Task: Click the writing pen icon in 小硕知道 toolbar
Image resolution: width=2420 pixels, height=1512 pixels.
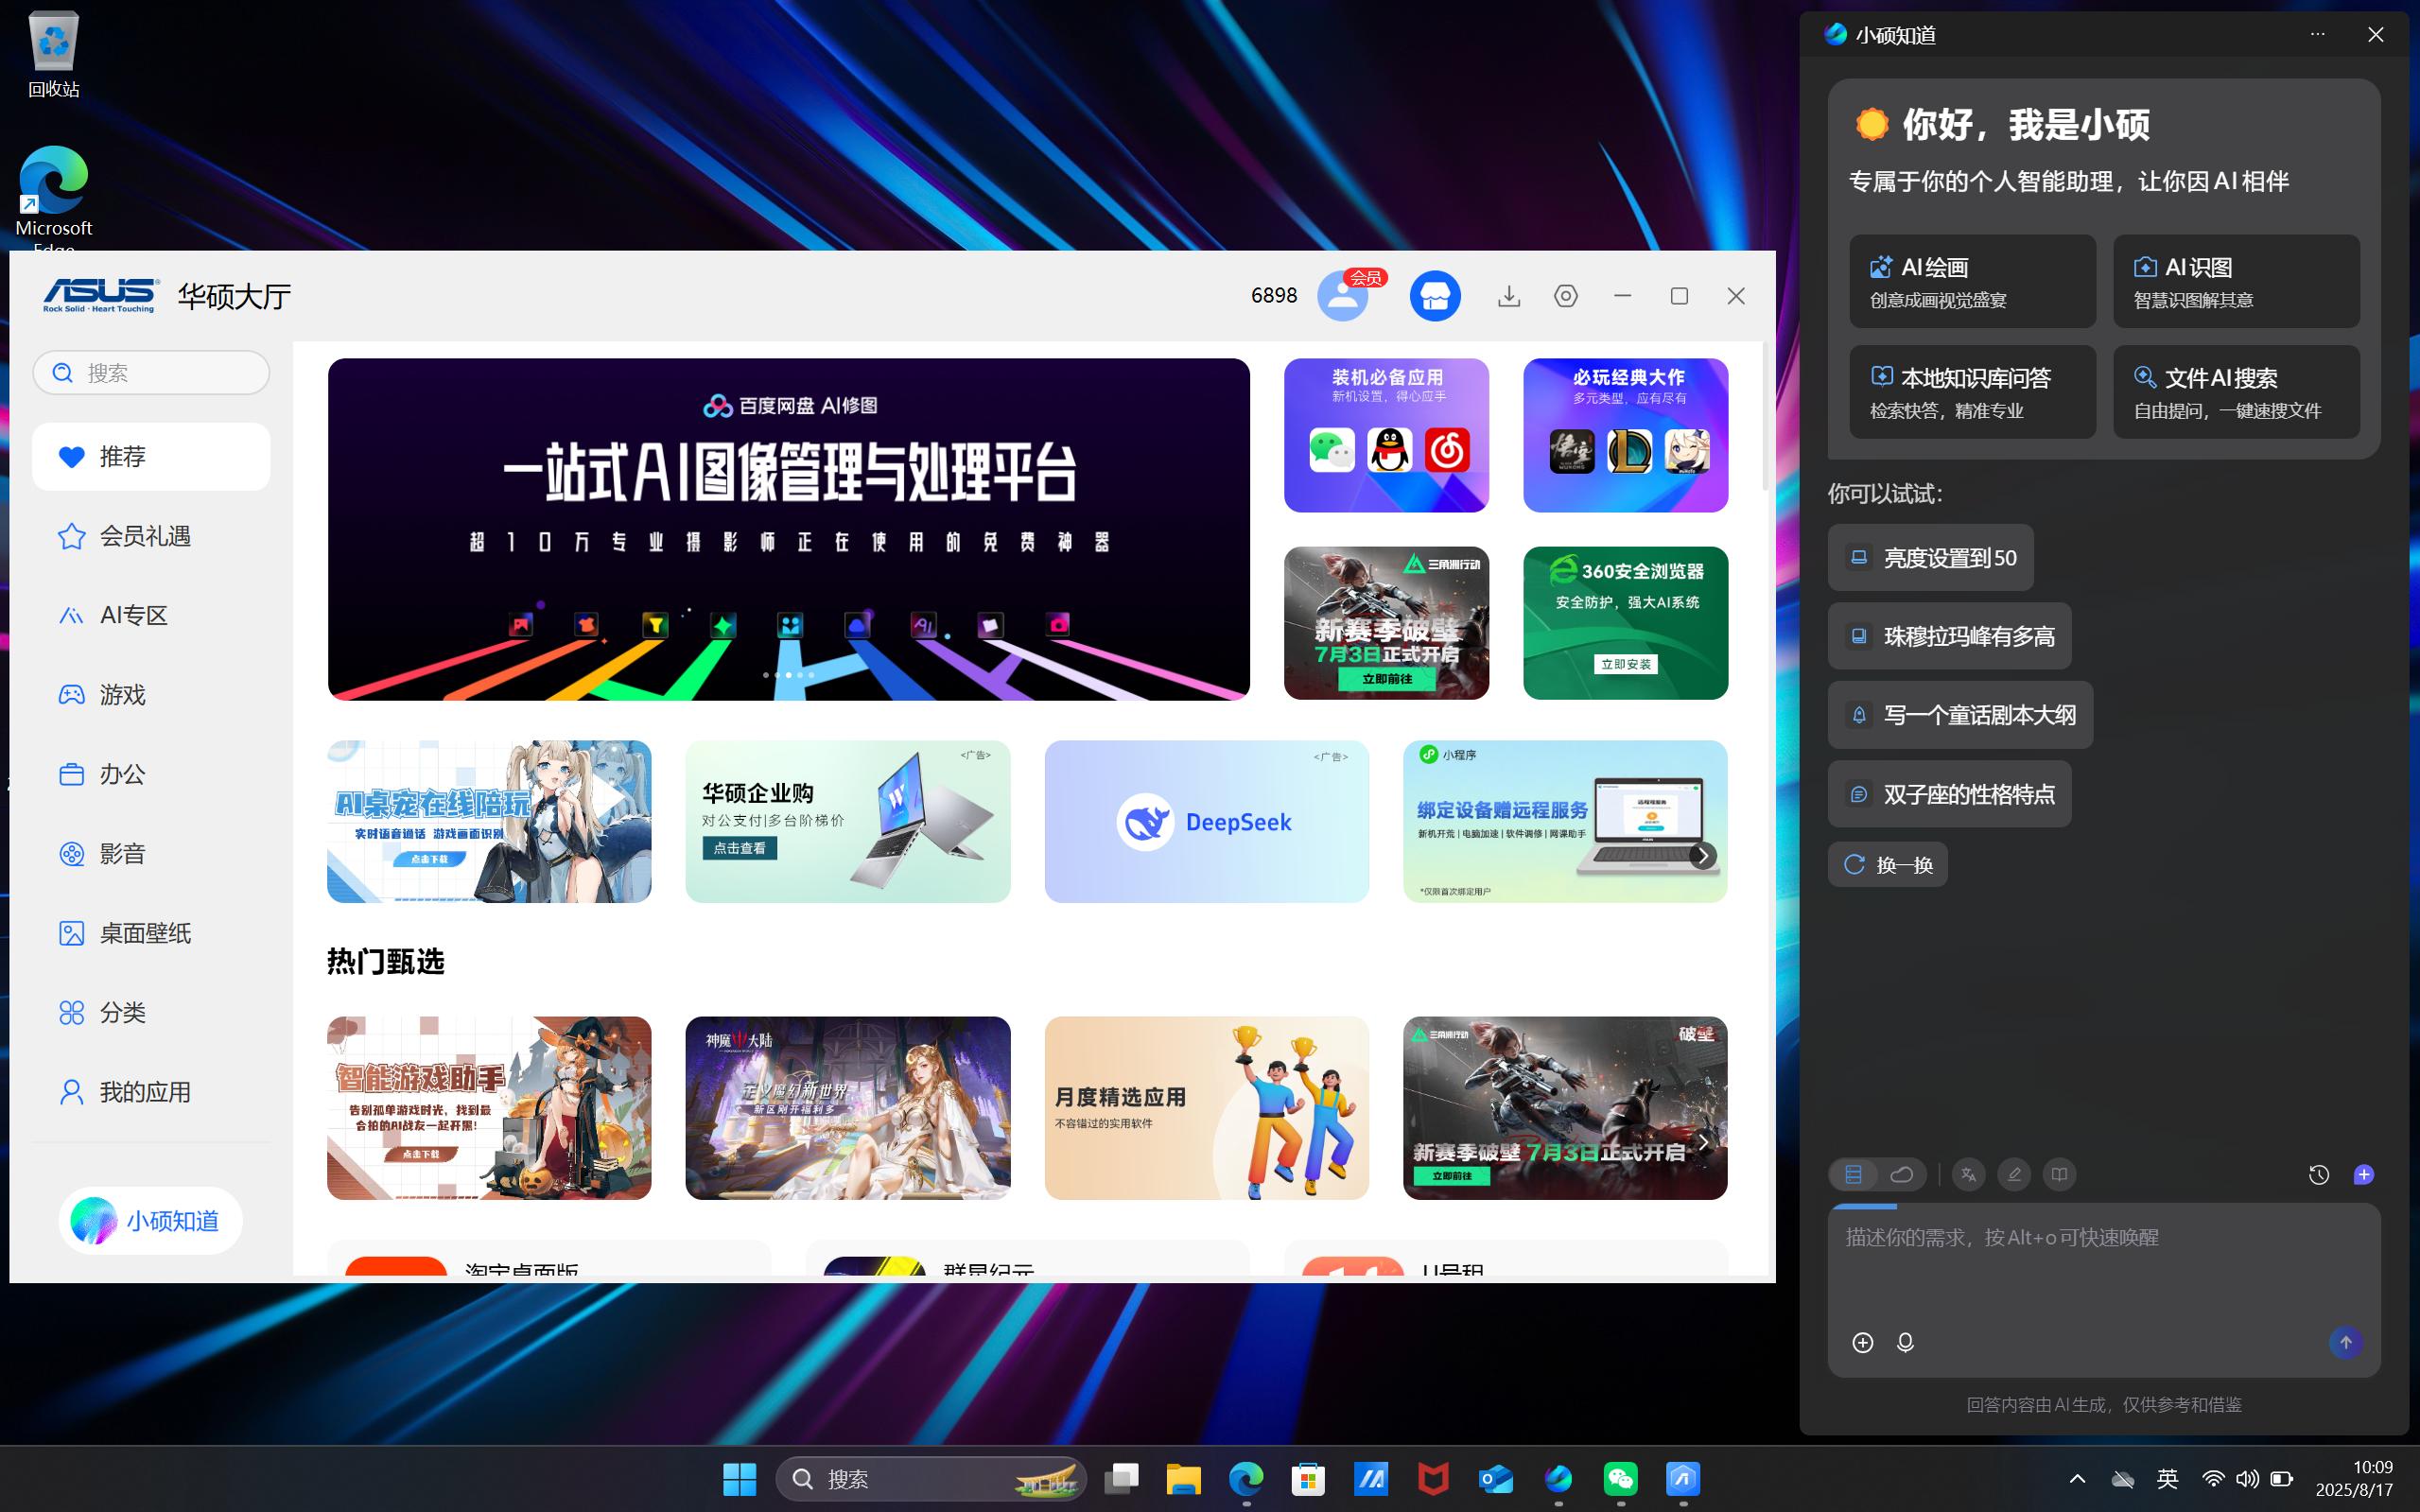Action: [2014, 1174]
